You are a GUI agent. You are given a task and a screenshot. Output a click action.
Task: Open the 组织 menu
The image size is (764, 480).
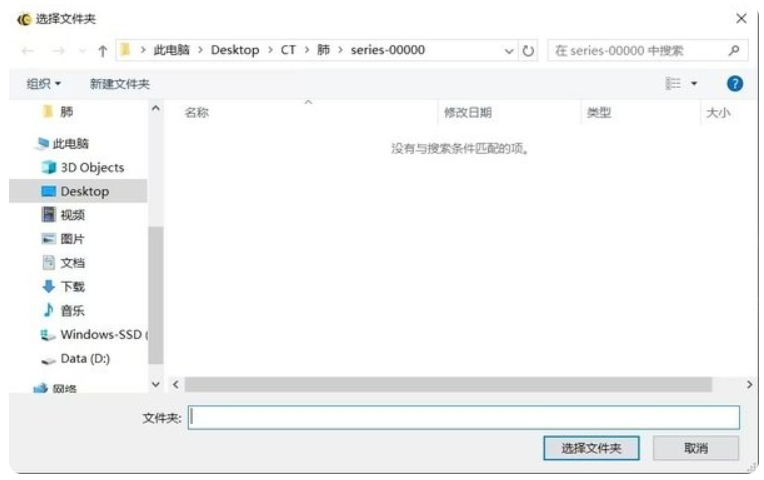click(43, 84)
